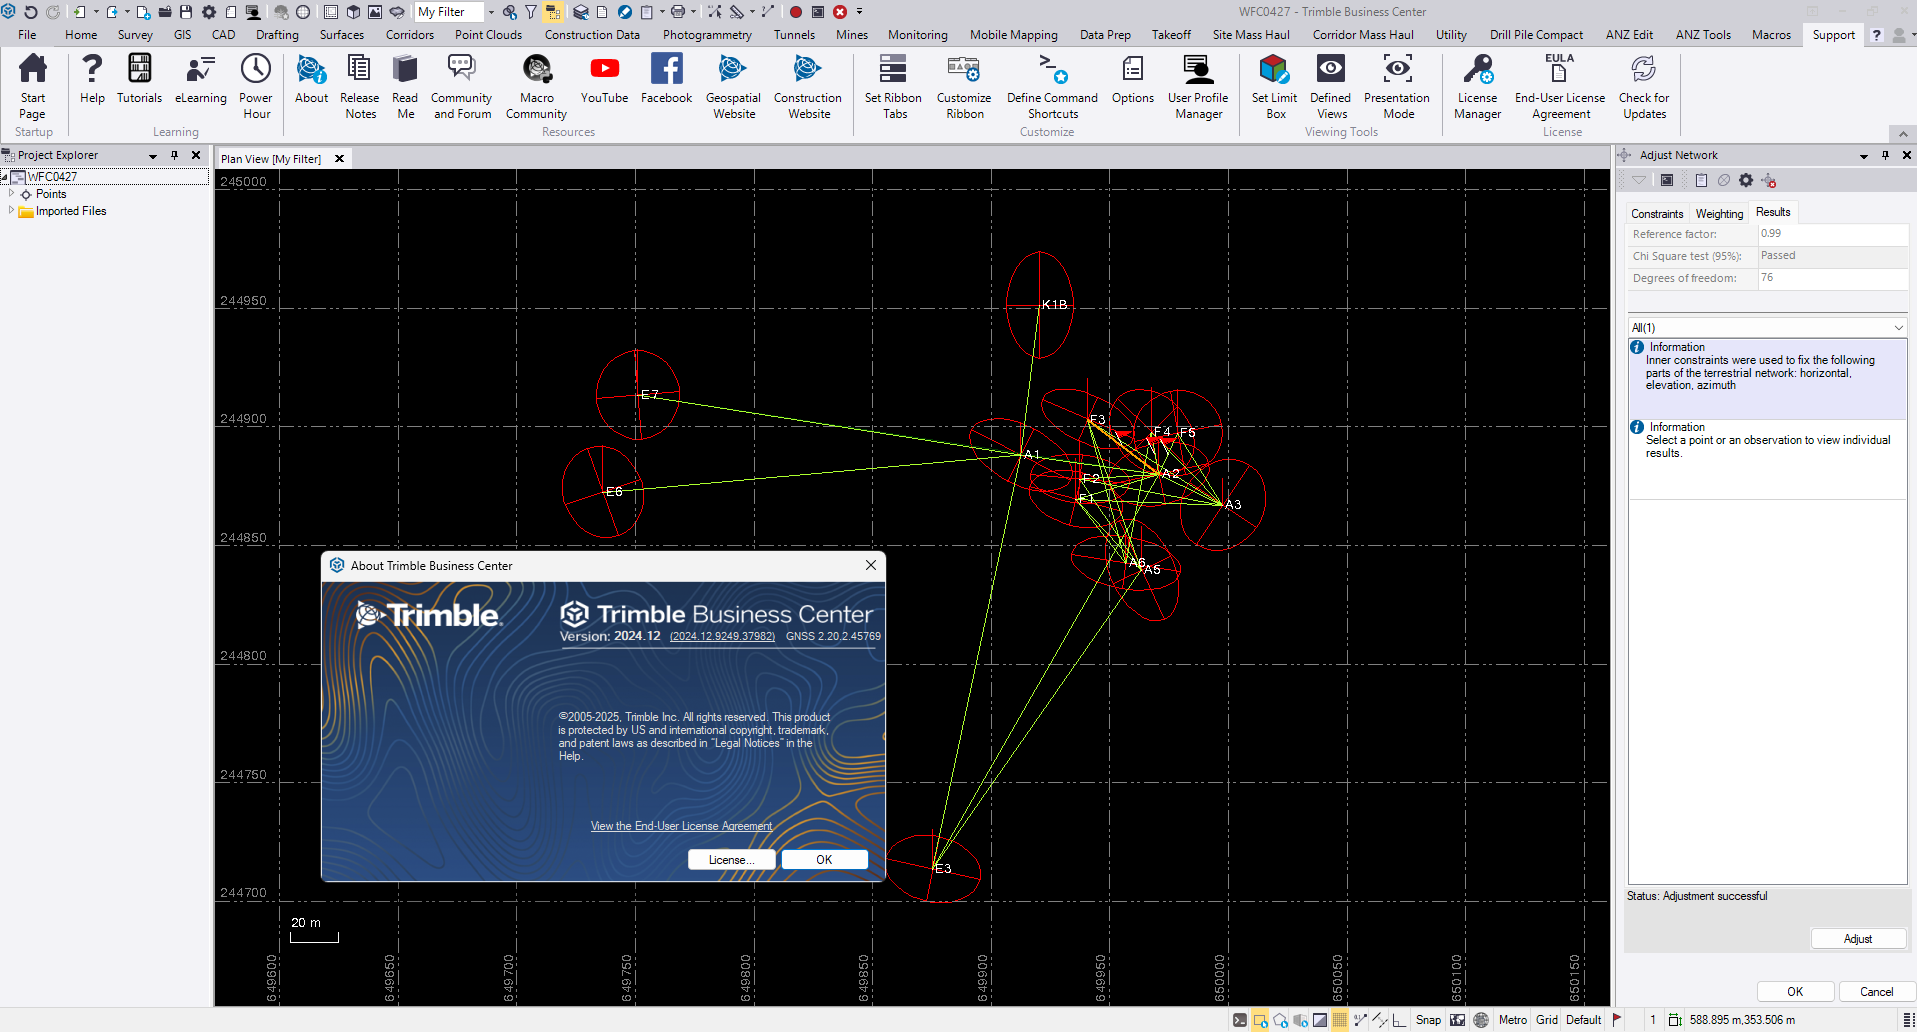This screenshot has height=1032, width=1917.
Task: Open the My Filter dropdown
Action: point(490,12)
